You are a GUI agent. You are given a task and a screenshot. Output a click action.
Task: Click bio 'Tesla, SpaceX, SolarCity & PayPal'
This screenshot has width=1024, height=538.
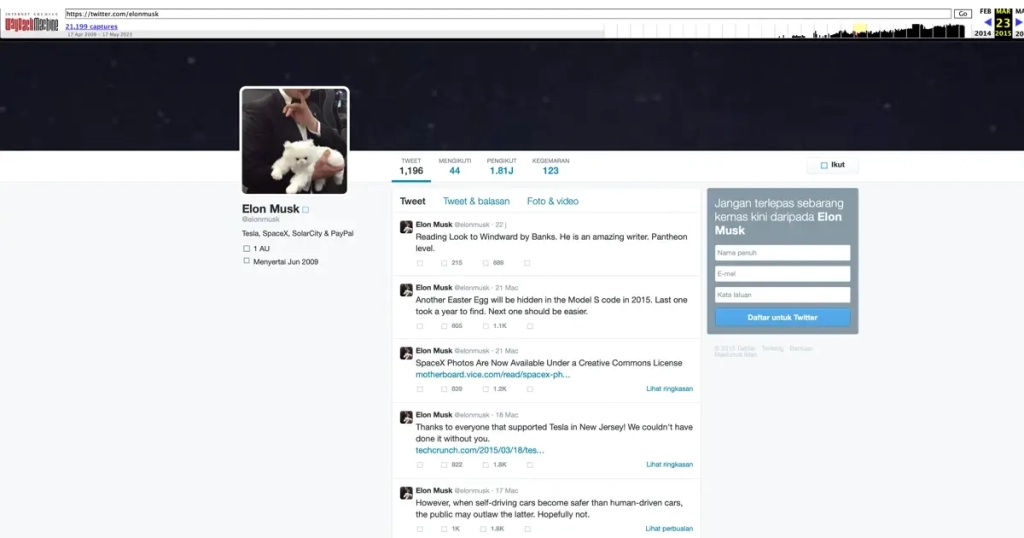tap(298, 234)
